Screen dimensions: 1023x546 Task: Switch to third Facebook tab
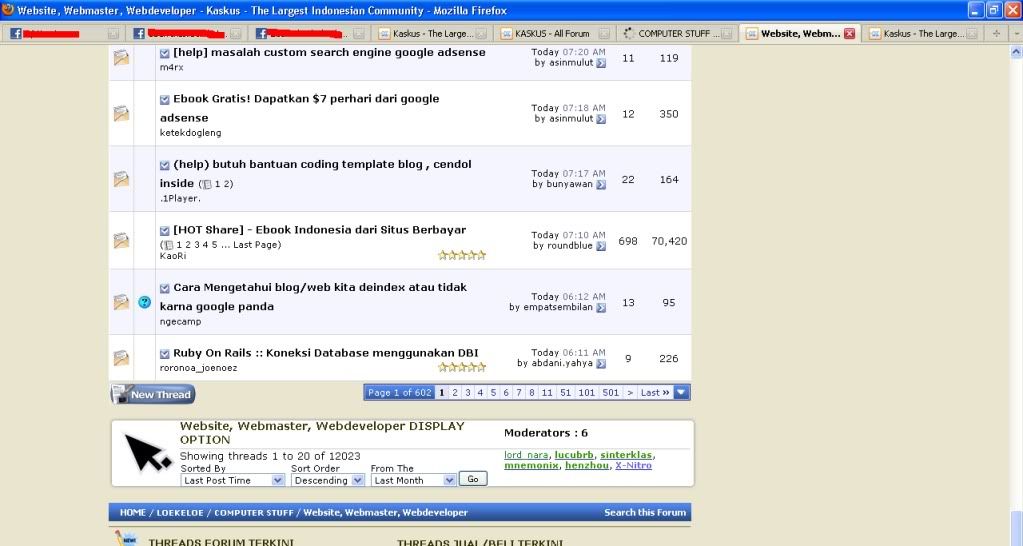[x=309, y=33]
